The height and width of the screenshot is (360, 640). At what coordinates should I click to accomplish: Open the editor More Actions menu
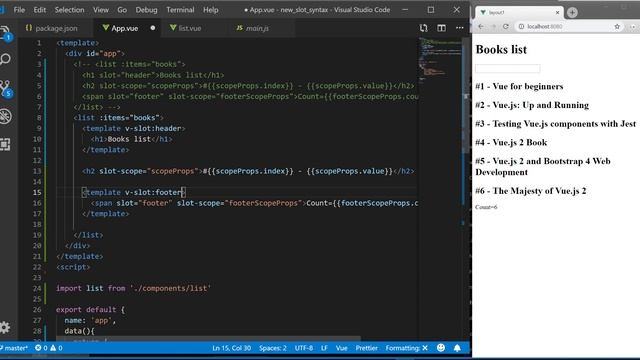(460, 28)
